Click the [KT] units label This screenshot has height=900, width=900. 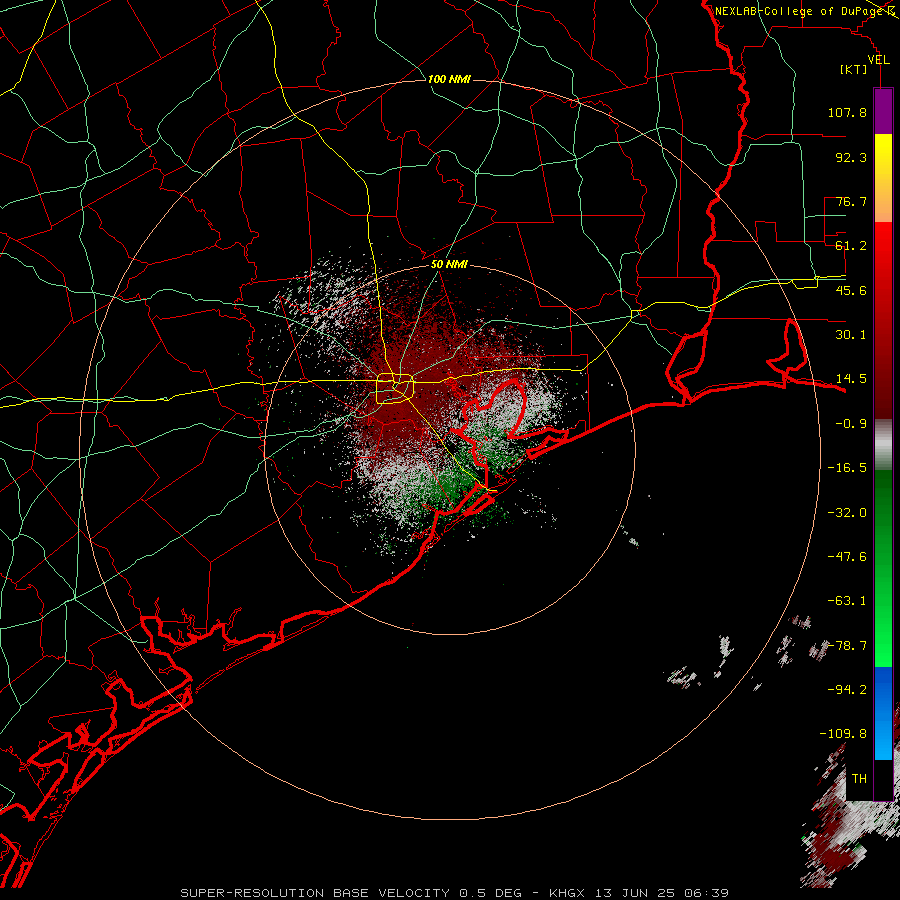854,69
